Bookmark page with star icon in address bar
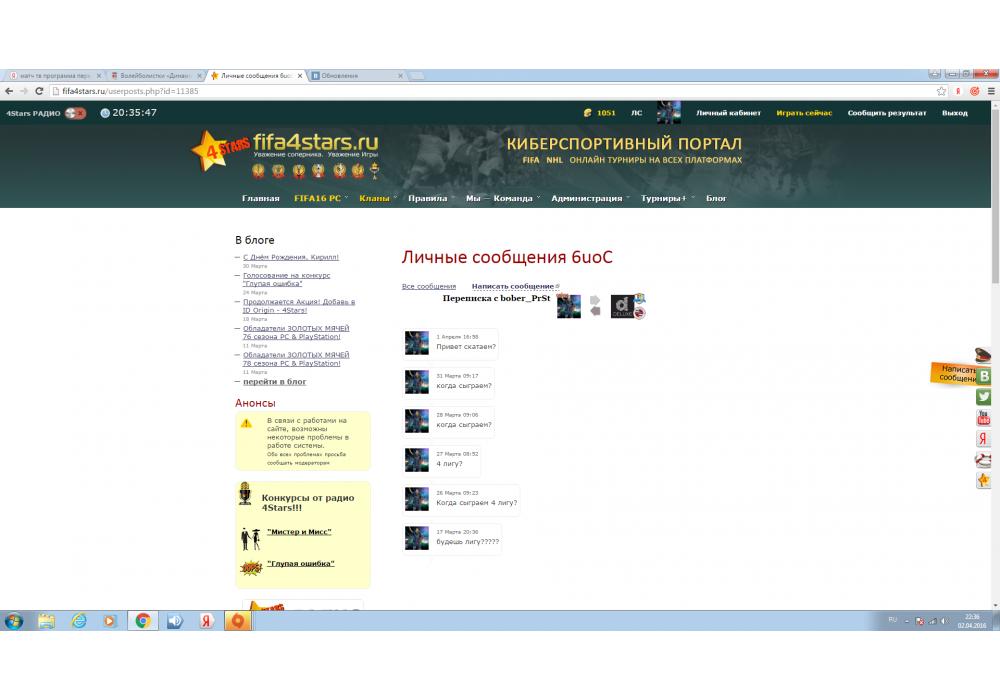This screenshot has height=700, width=1000. (x=941, y=91)
